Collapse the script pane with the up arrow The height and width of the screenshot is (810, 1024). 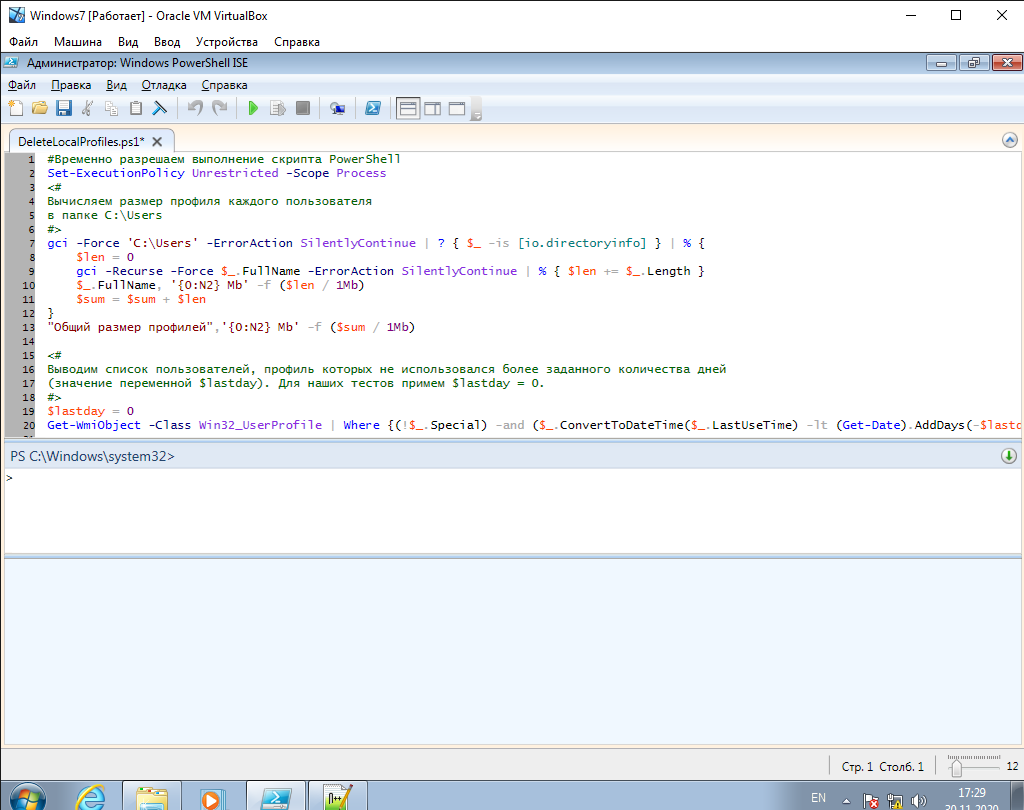pyautogui.click(x=1008, y=141)
